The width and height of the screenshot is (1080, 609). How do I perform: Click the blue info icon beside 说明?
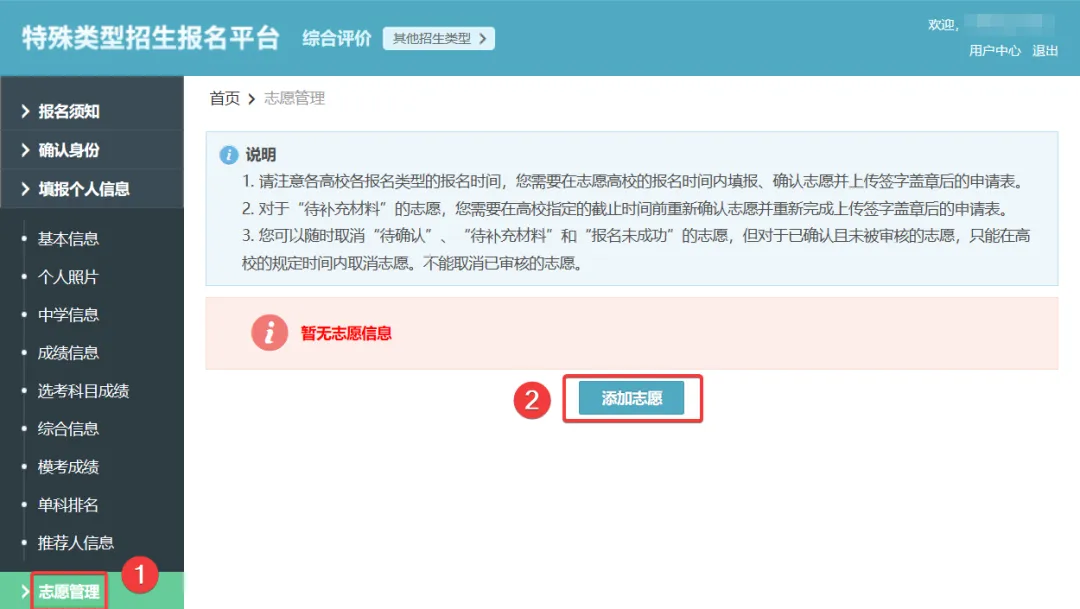click(229, 155)
